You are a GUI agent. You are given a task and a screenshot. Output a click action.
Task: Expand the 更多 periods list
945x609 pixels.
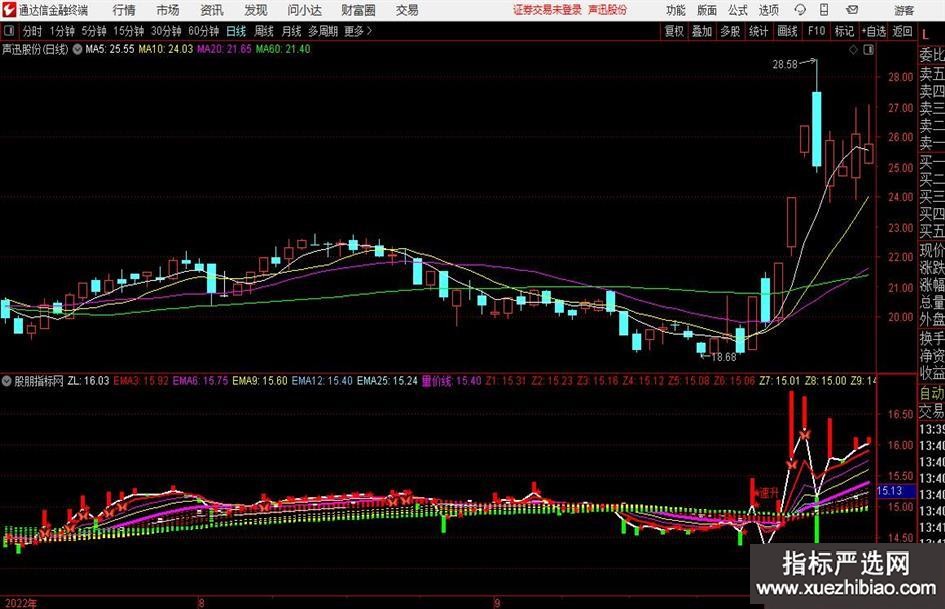pyautogui.click(x=359, y=31)
